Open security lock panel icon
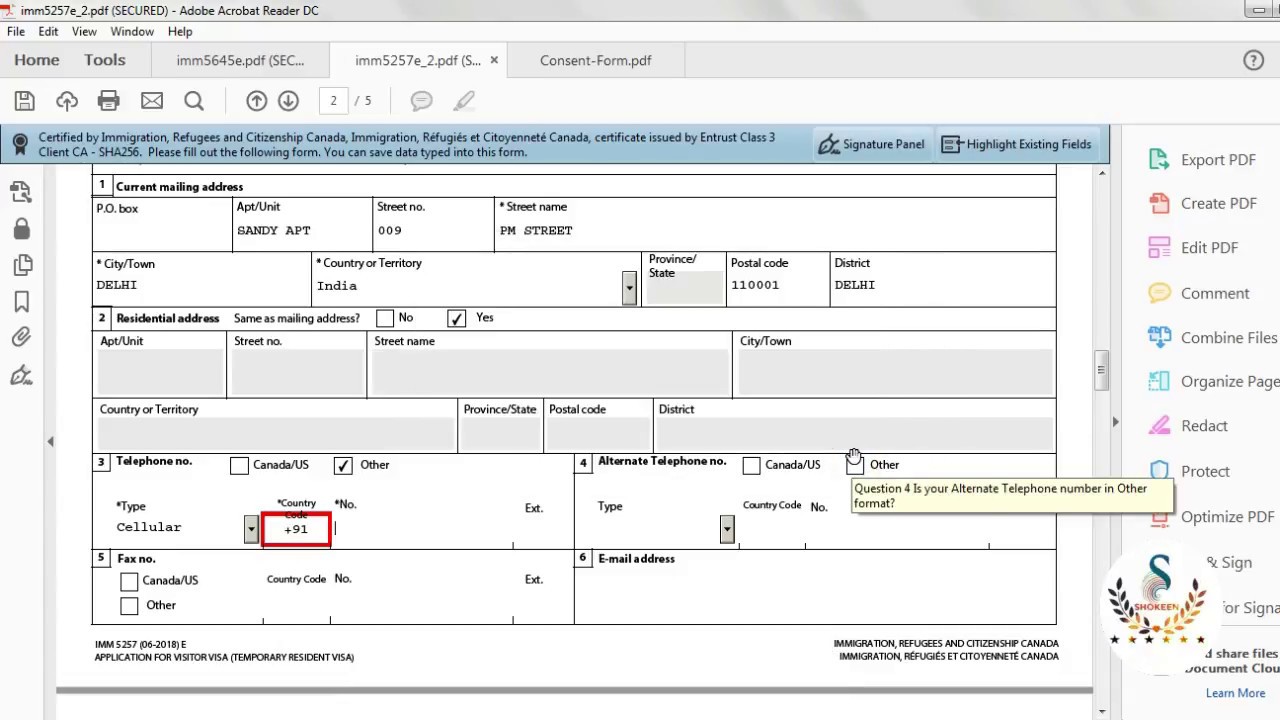This screenshot has height=720, width=1280. click(21, 228)
